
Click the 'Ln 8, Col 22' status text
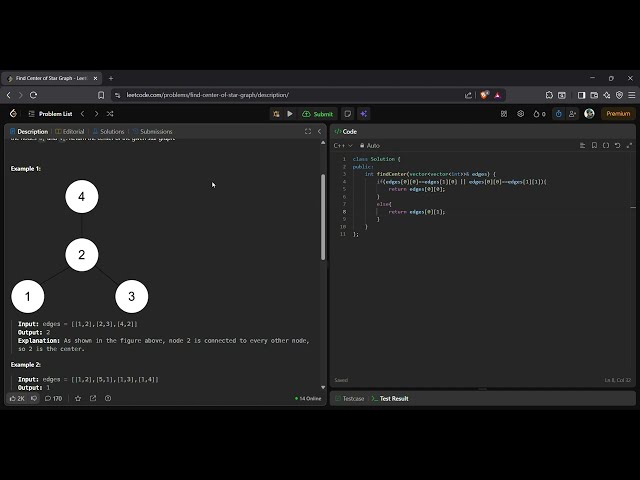click(618, 380)
